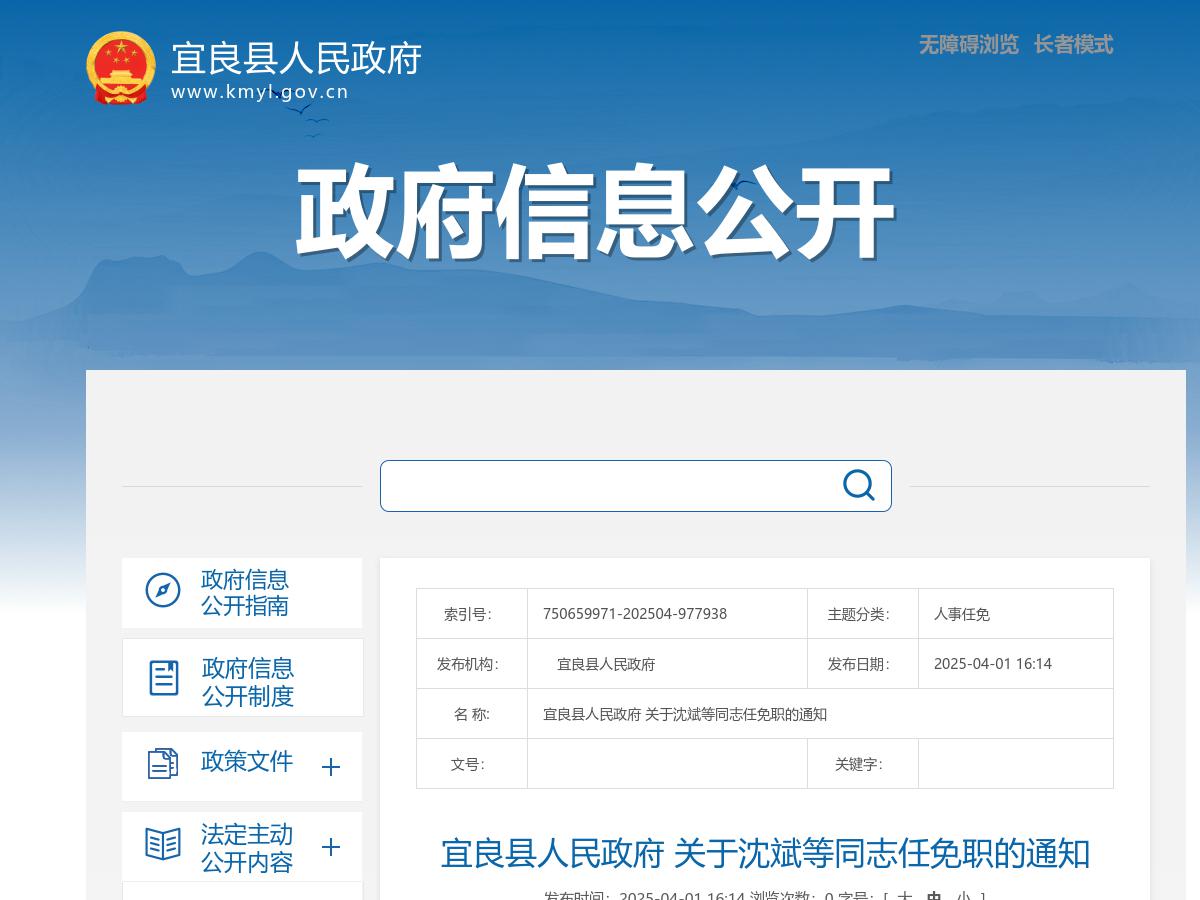The image size is (1200, 900).
Task: Click the document icon beside 政府信息公开制度
Action: coord(161,677)
